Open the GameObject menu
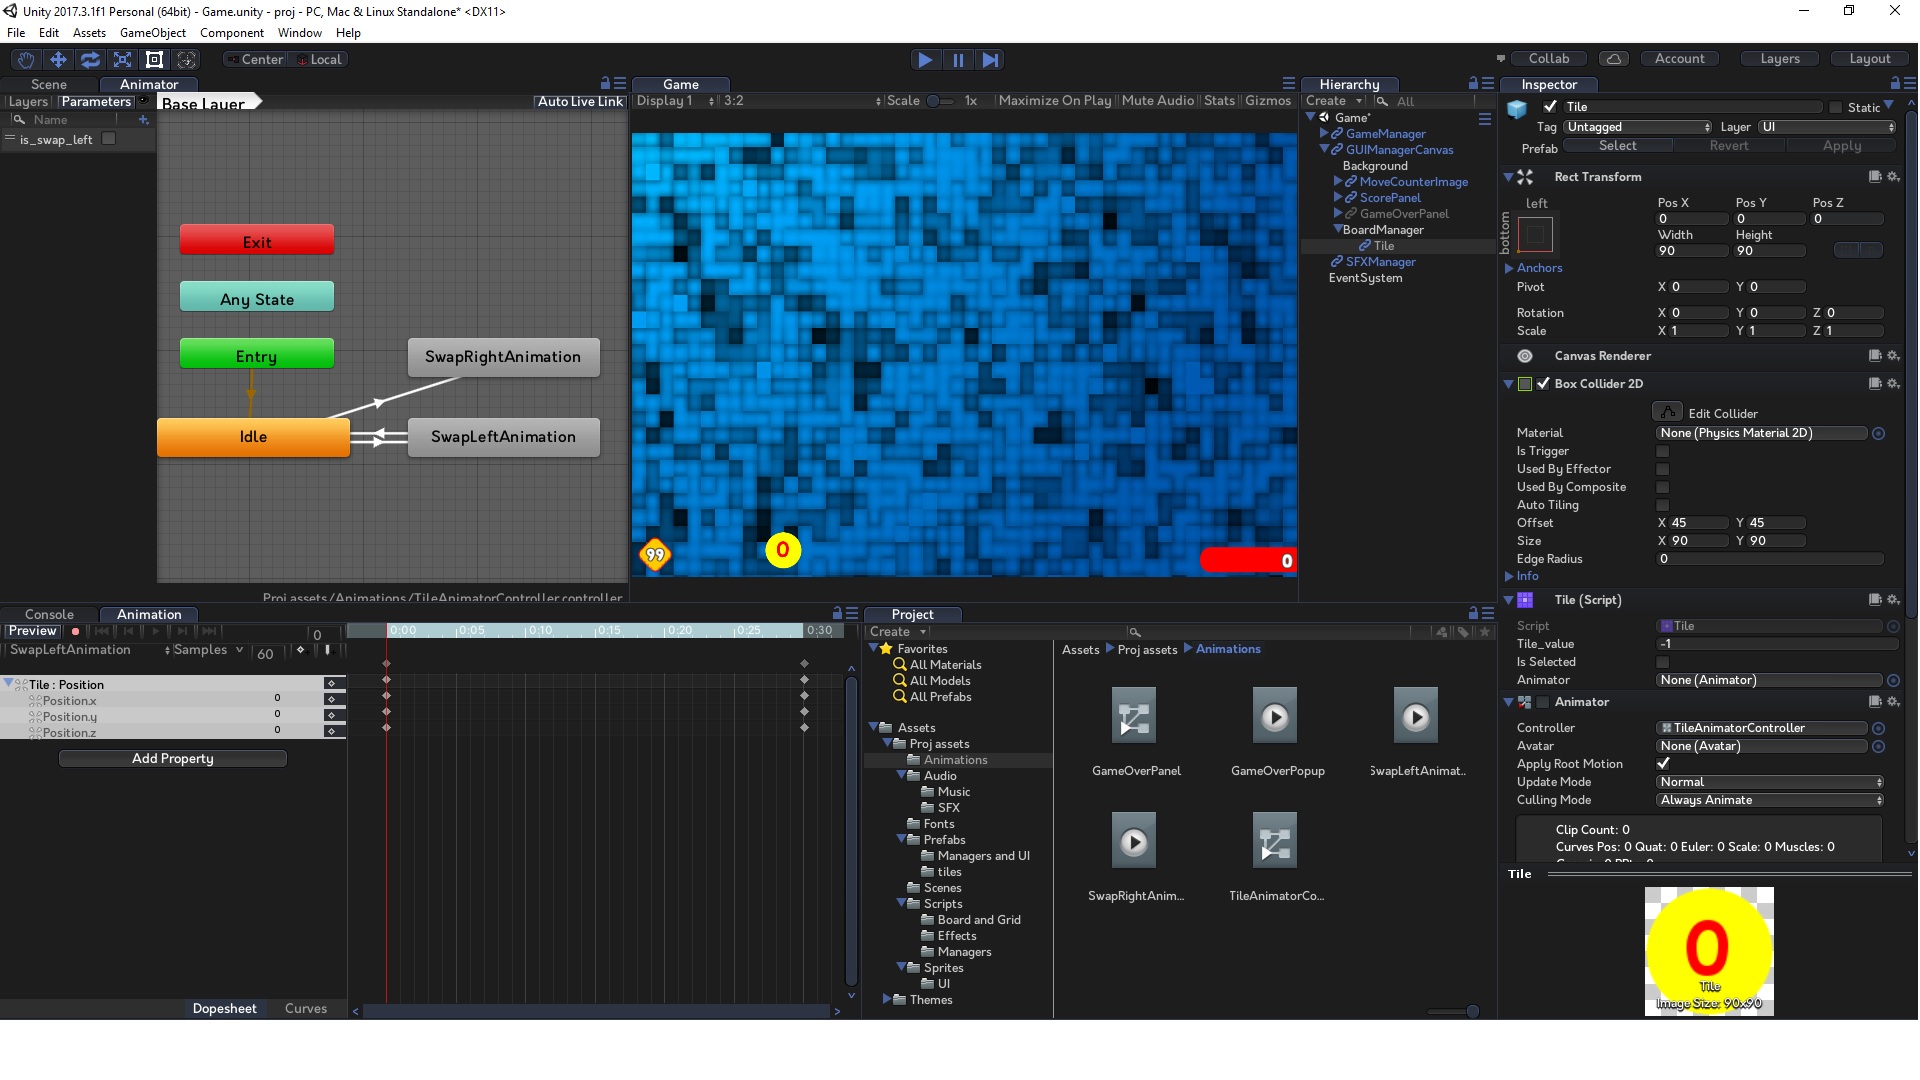 153,32
